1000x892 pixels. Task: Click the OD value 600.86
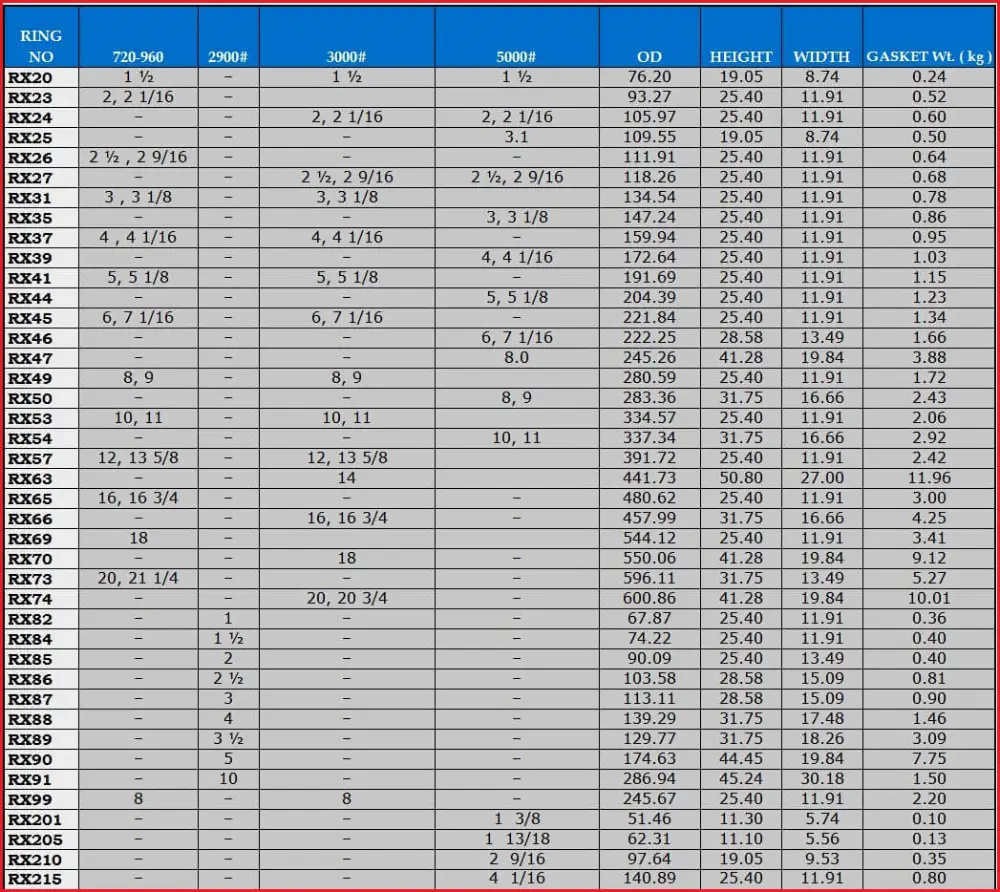pos(649,598)
